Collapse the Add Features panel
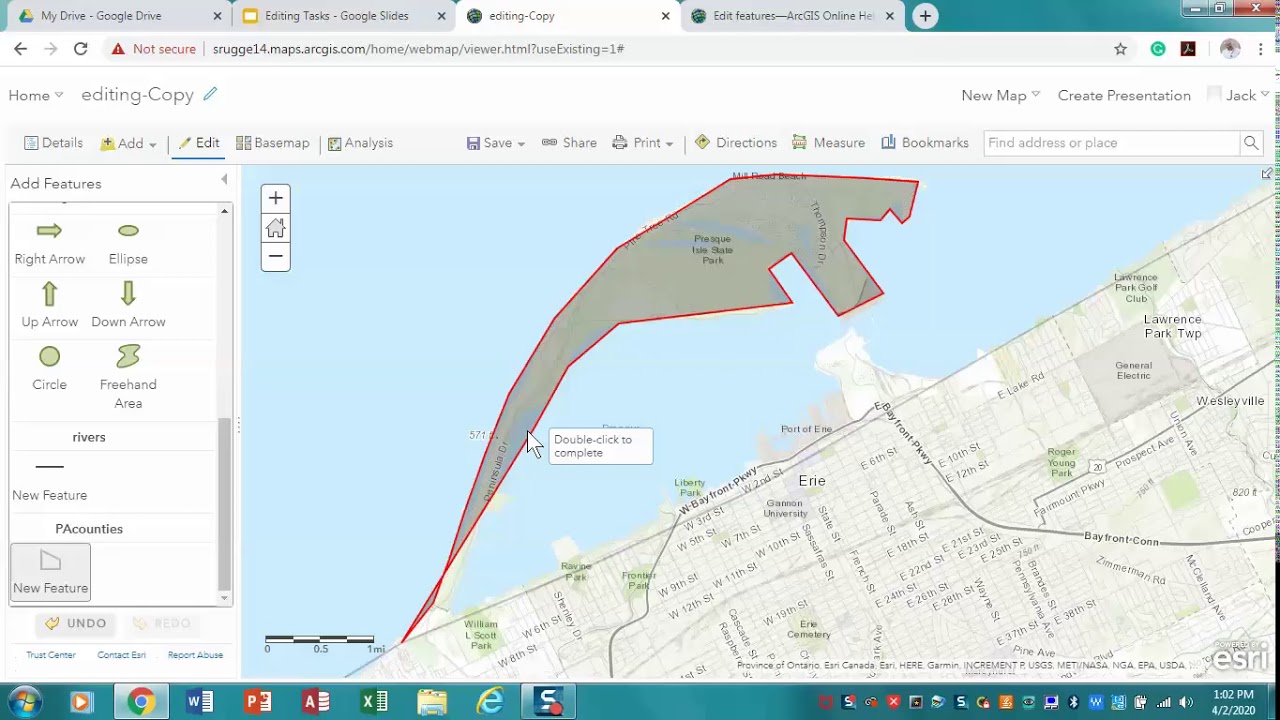1280x720 pixels. (224, 180)
